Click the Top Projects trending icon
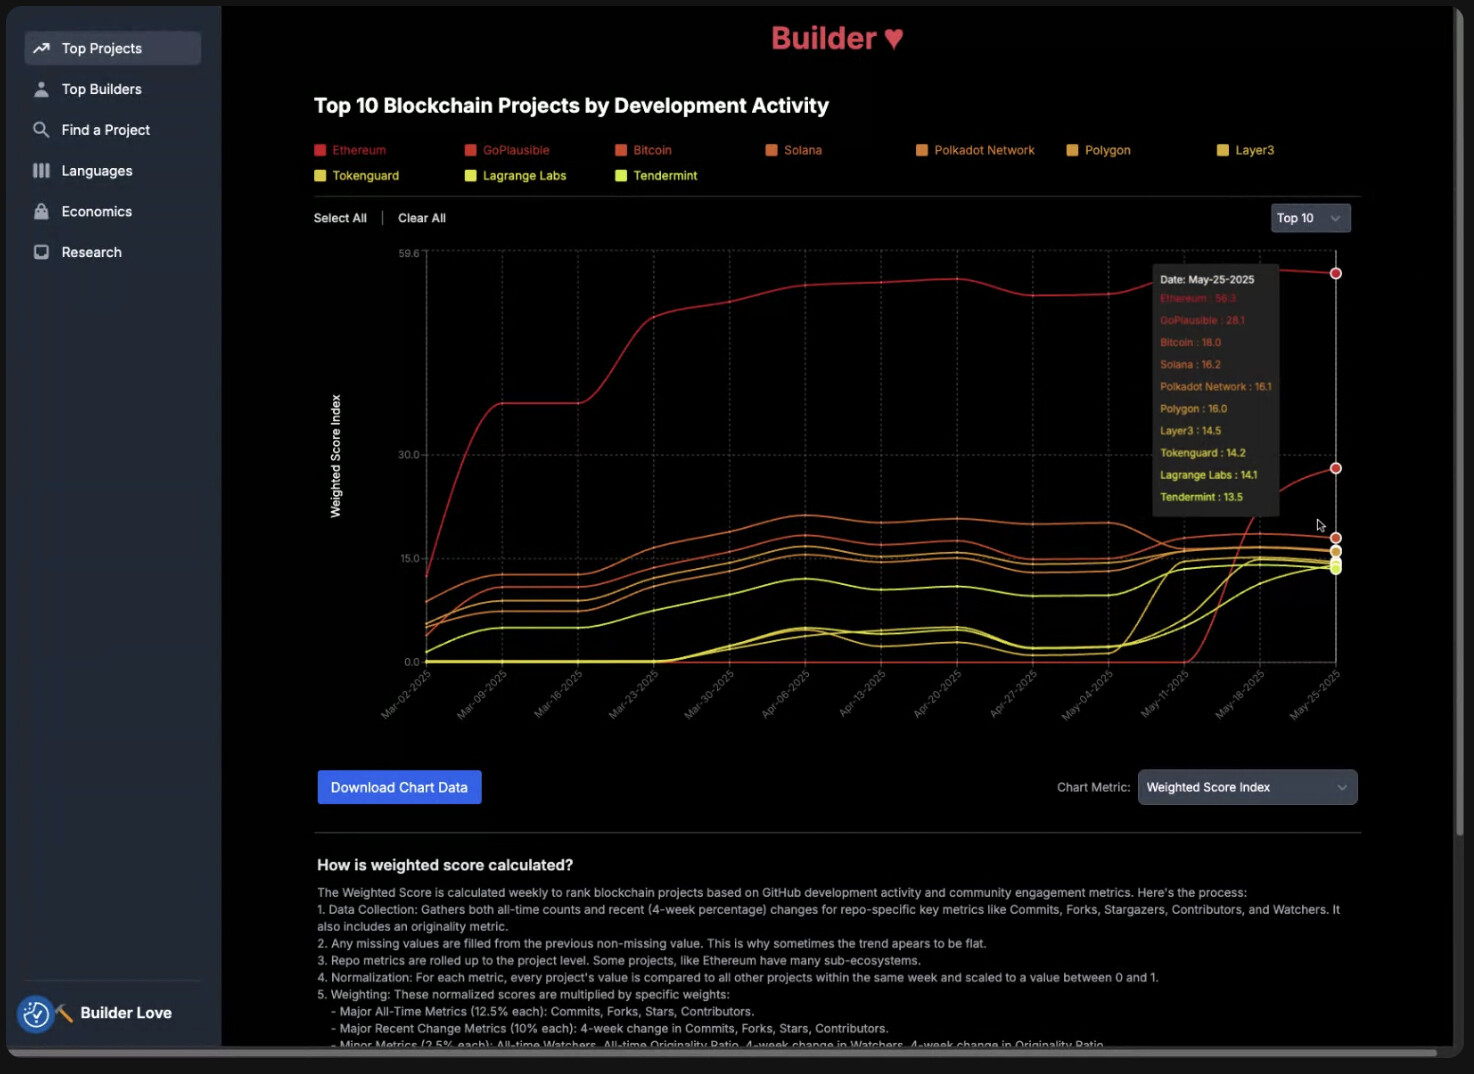This screenshot has height=1074, width=1474. point(41,48)
